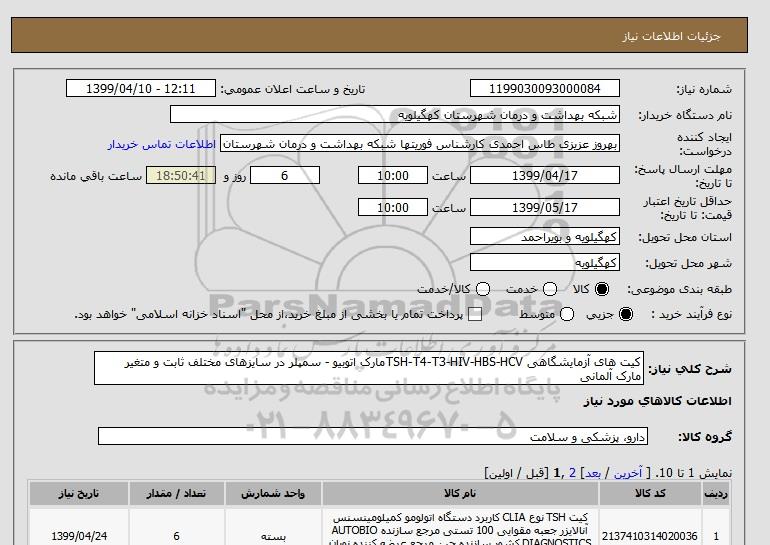
Task: Click the تاریخ نیاز column header
Action: [79, 493]
